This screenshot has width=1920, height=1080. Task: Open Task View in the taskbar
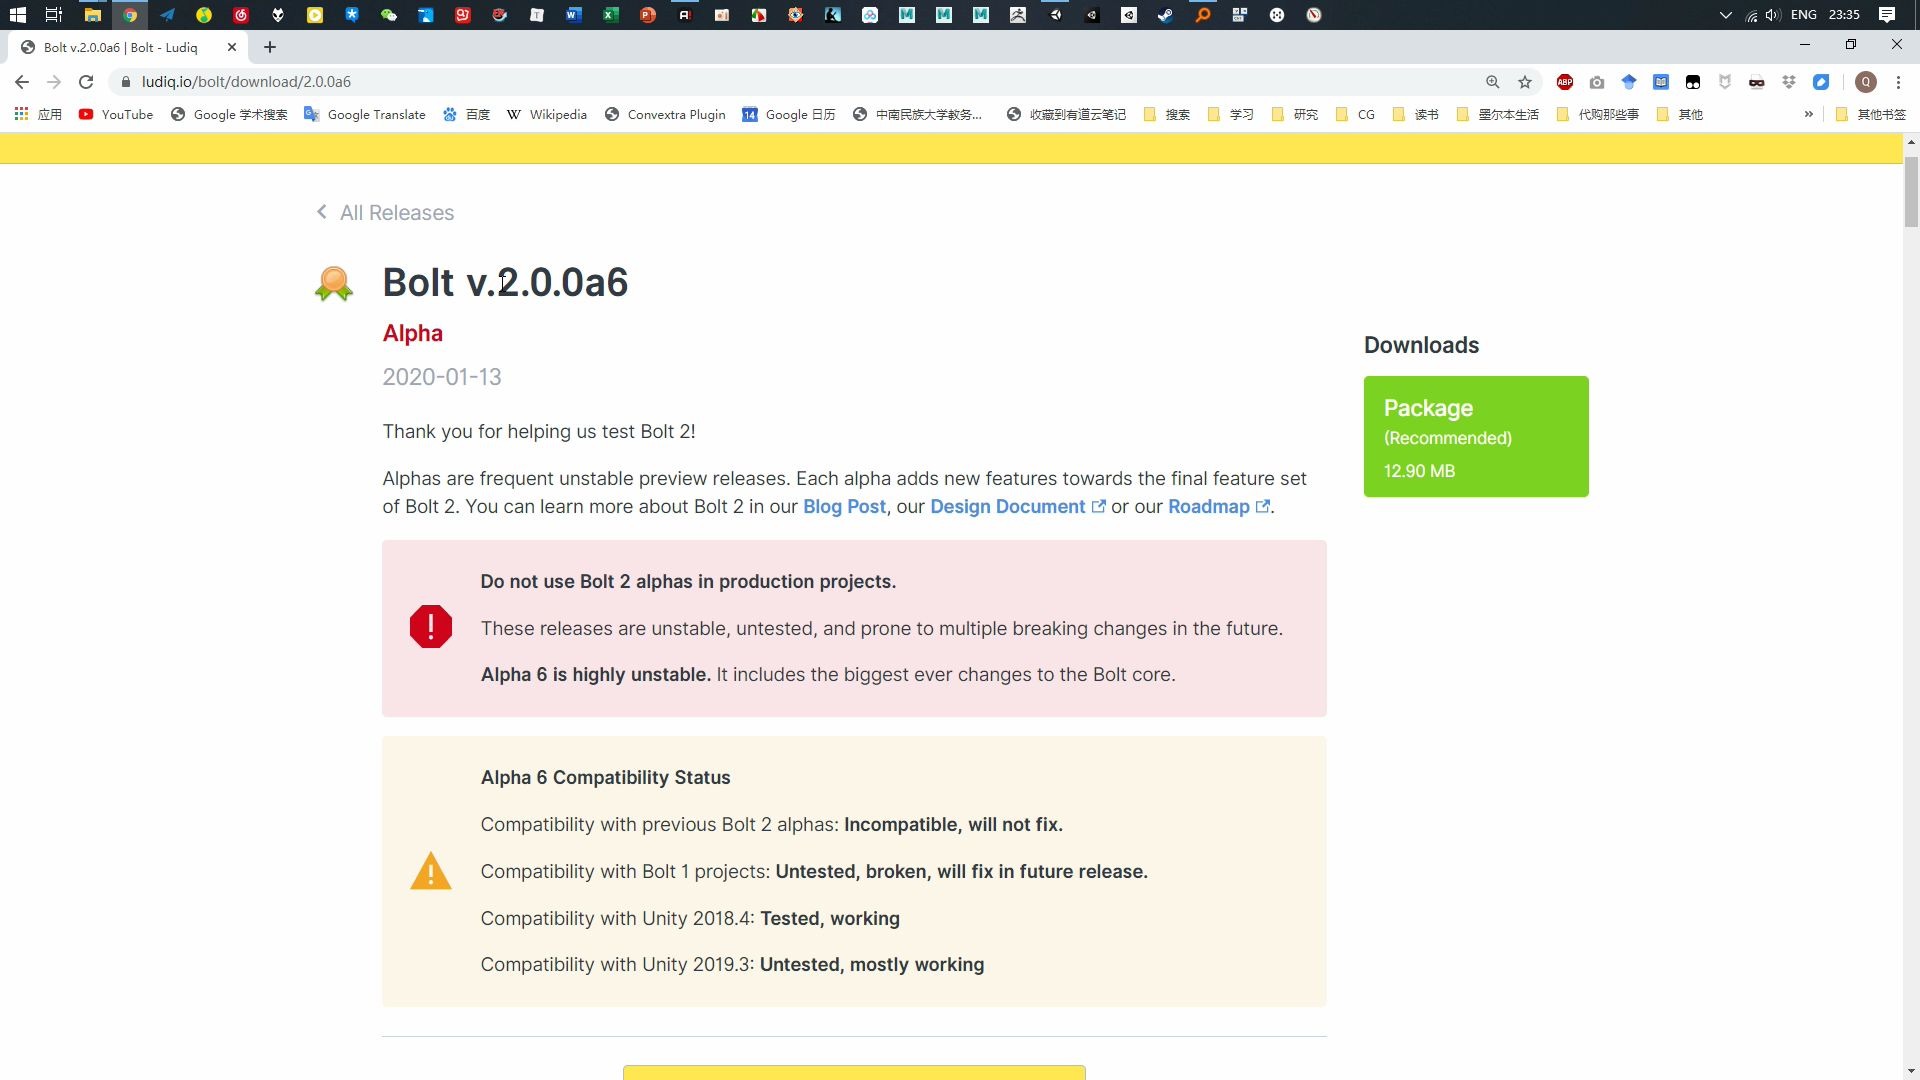(x=54, y=15)
